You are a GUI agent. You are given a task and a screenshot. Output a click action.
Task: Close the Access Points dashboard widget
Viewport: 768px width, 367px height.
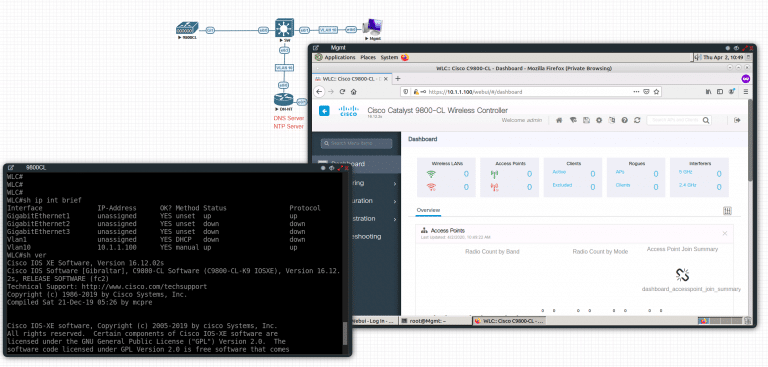pyautogui.click(x=725, y=233)
